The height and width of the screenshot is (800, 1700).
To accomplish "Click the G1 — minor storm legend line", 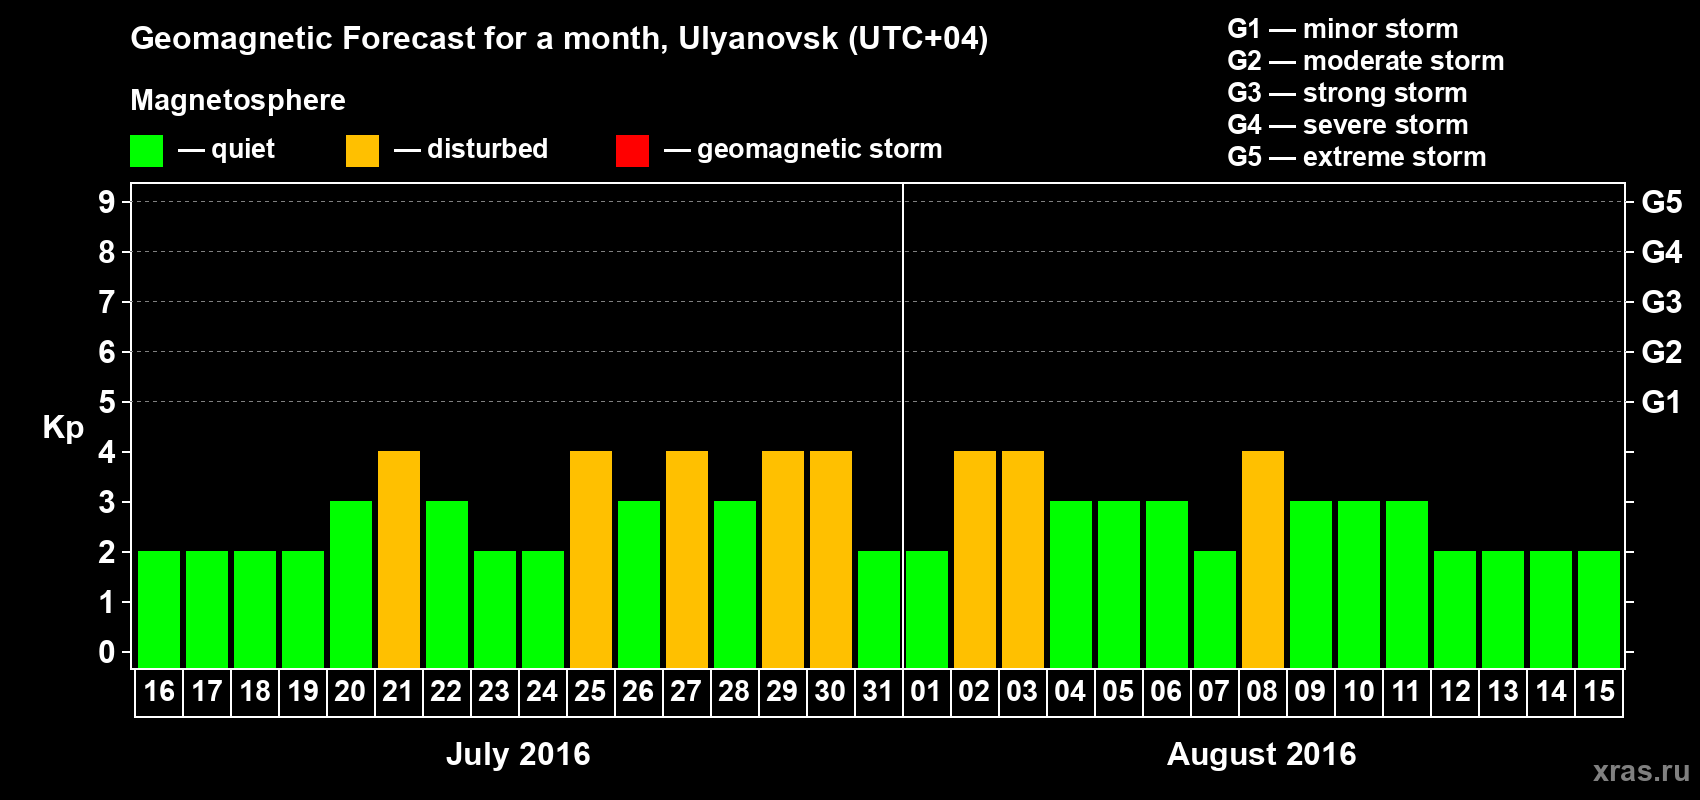I will (x=1343, y=29).
